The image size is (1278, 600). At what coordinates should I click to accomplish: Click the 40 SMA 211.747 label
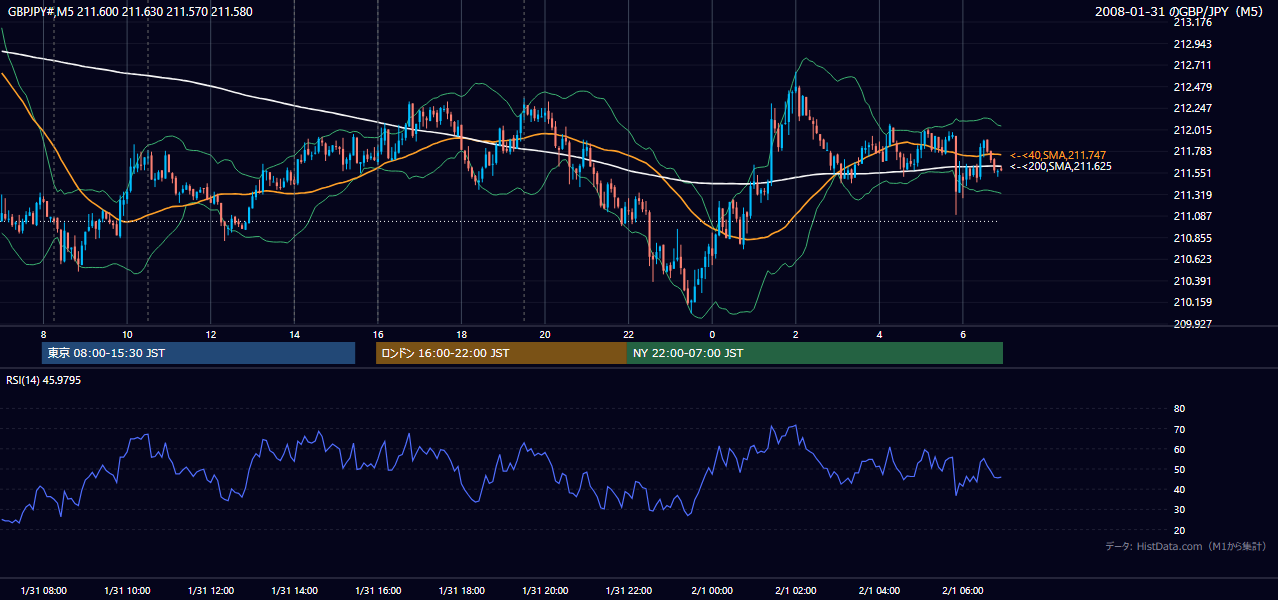1058,155
